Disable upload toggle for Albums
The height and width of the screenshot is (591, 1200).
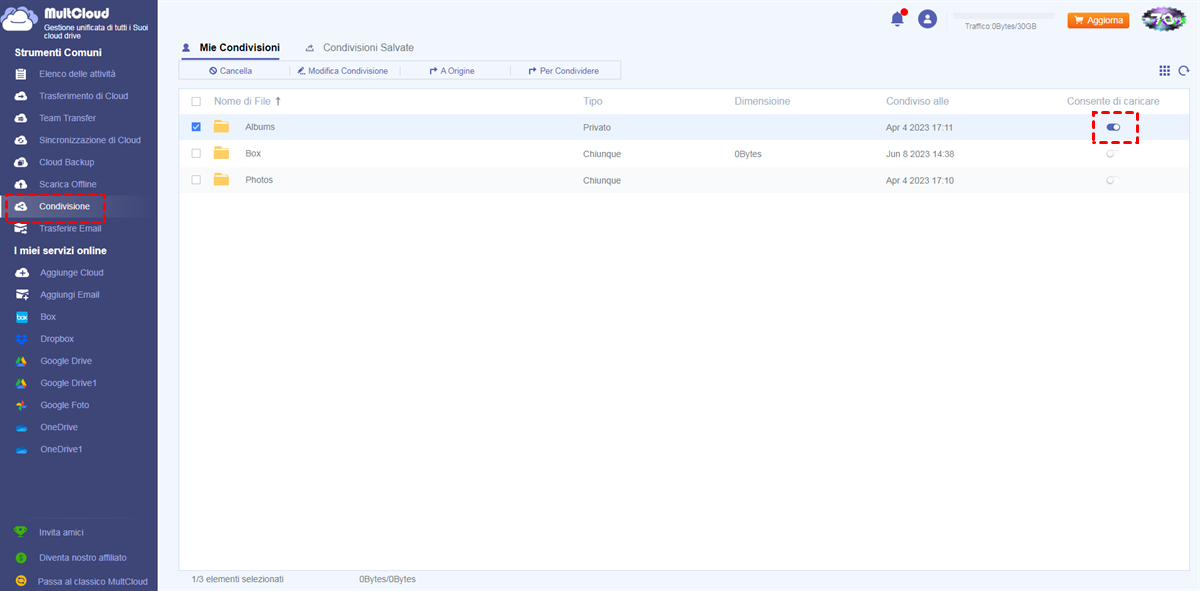coord(1113,127)
